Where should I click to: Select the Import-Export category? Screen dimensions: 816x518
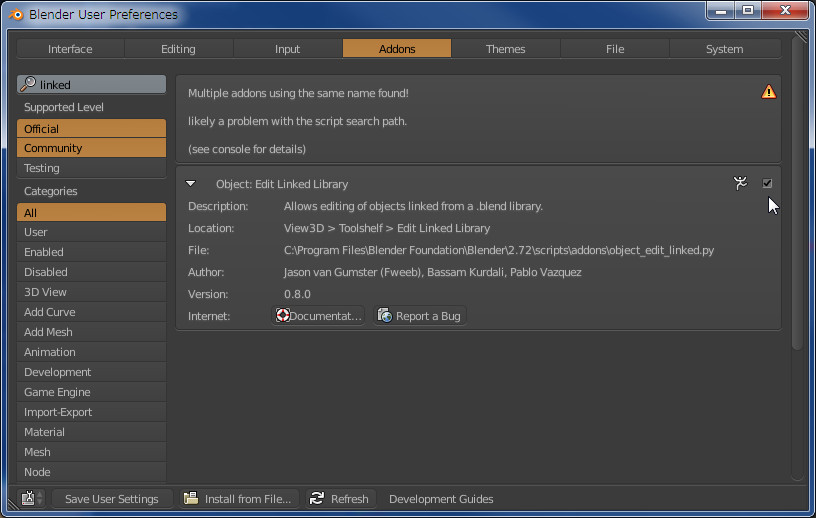(92, 412)
